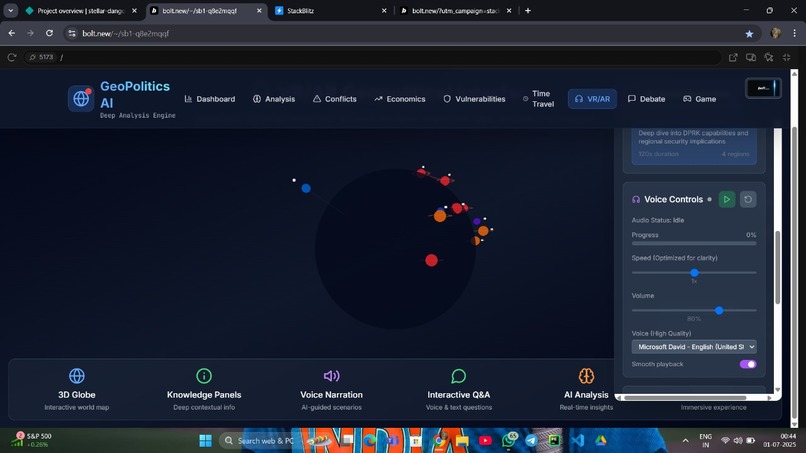Bookmark this page with the star
Screen dimensions: 806x453
point(749,33)
